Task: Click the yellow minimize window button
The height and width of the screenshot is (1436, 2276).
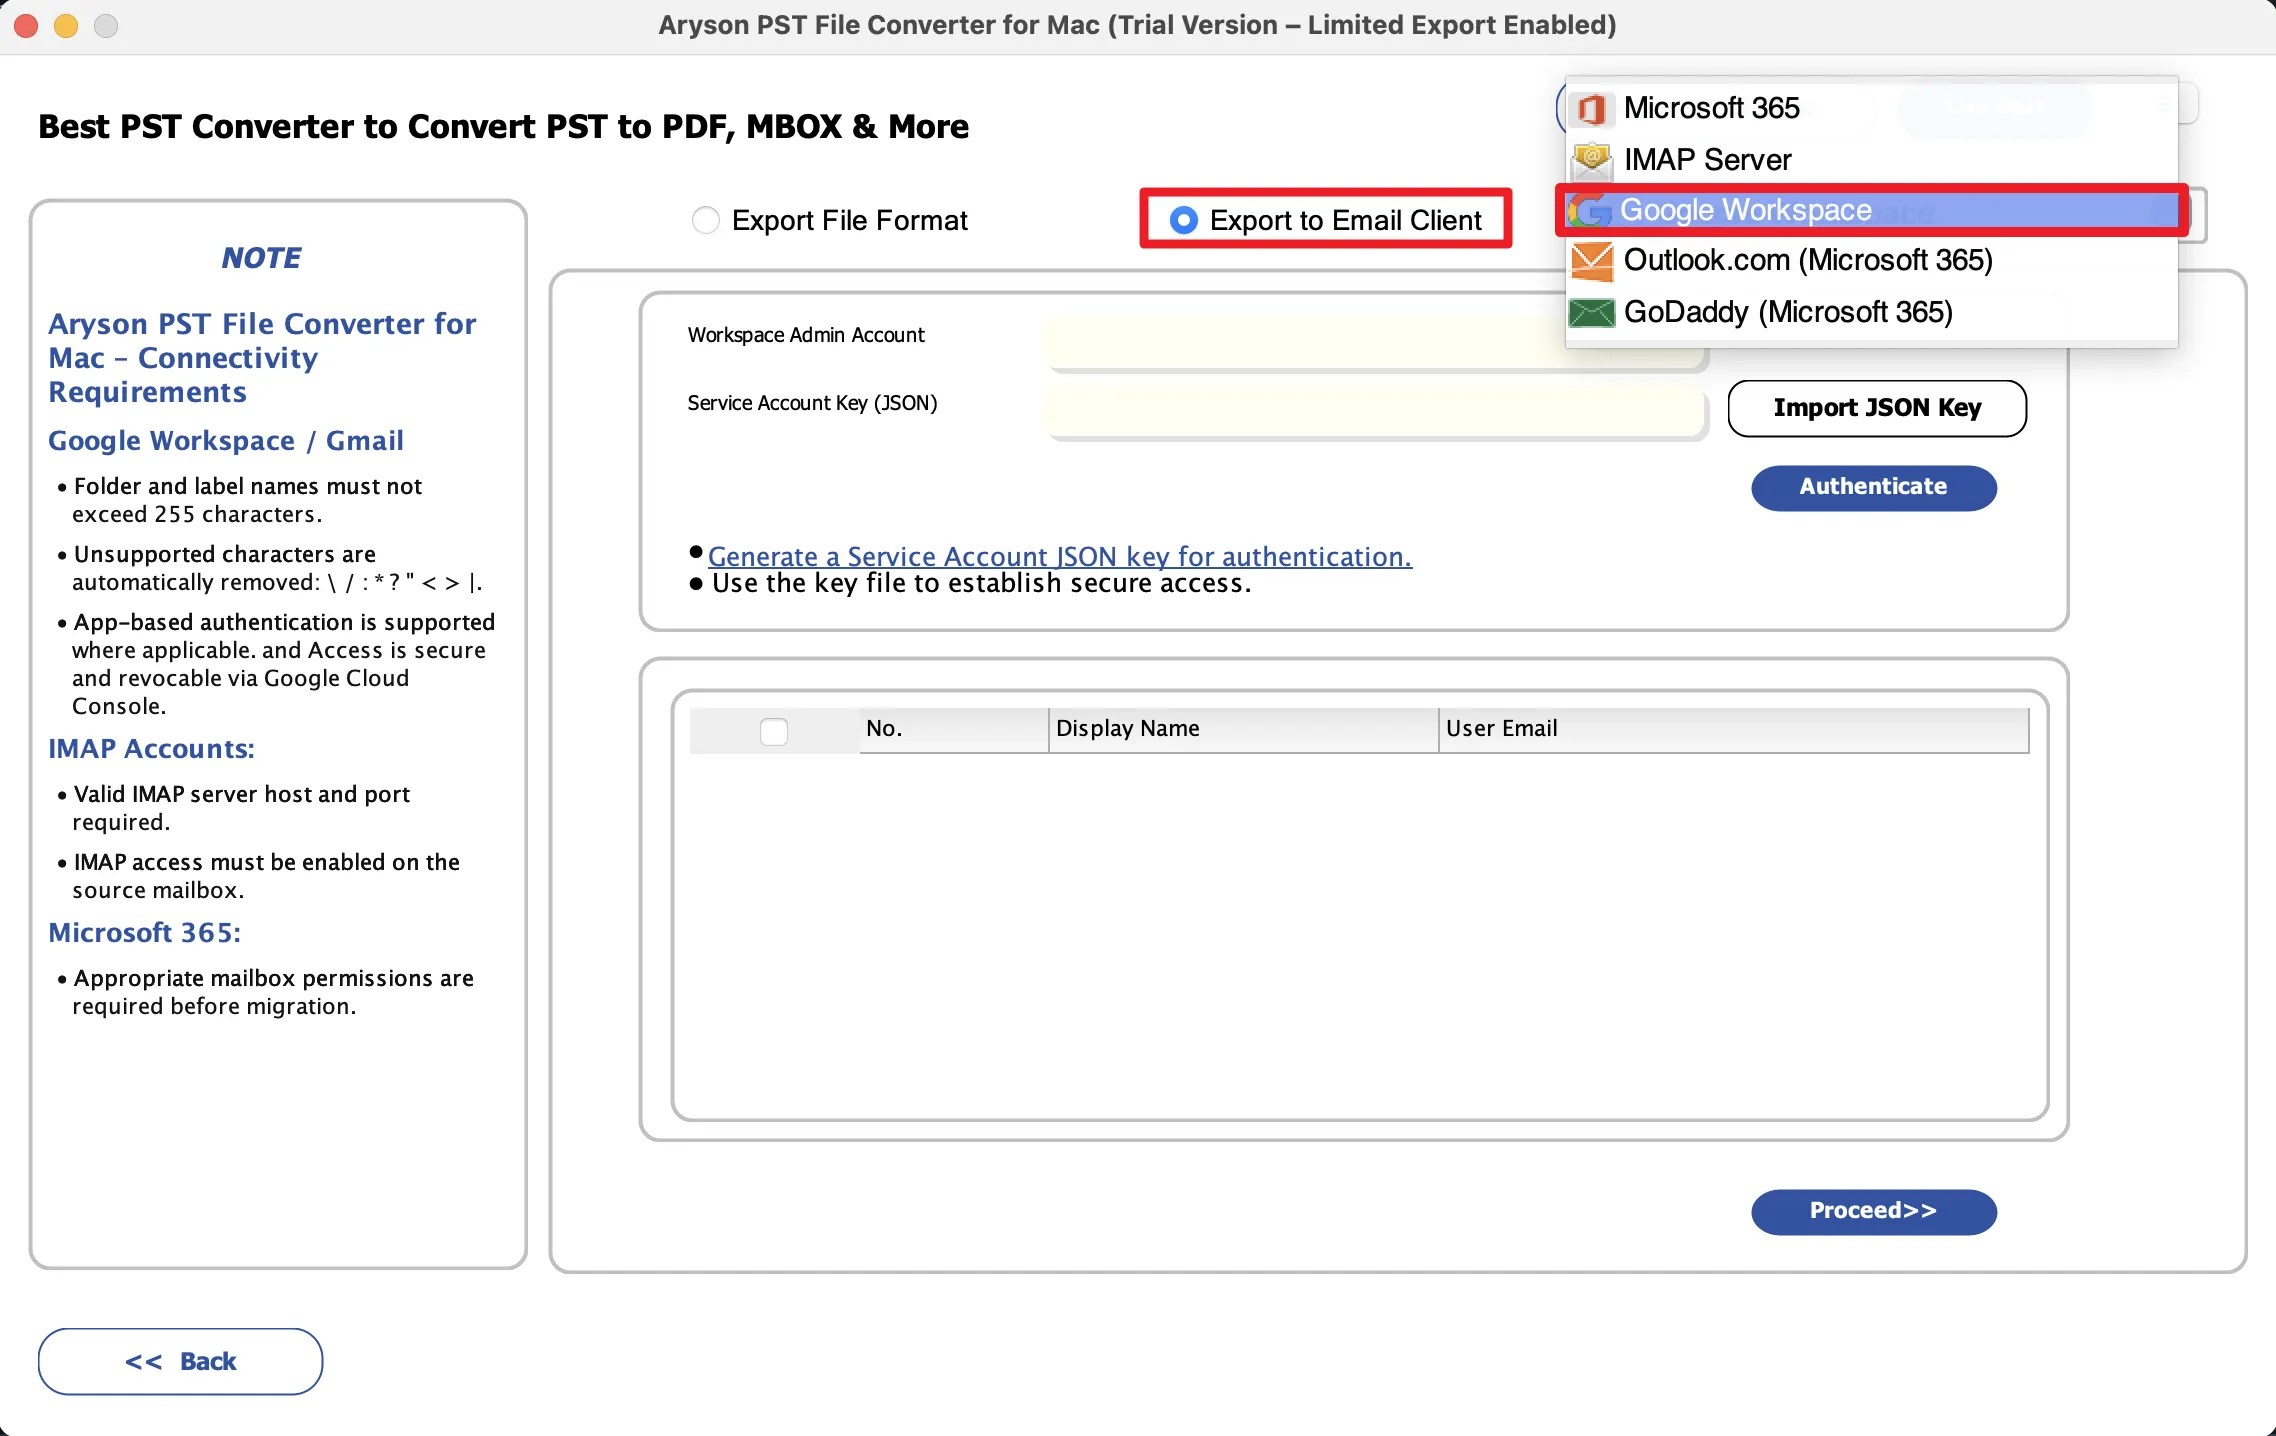Action: click(66, 26)
